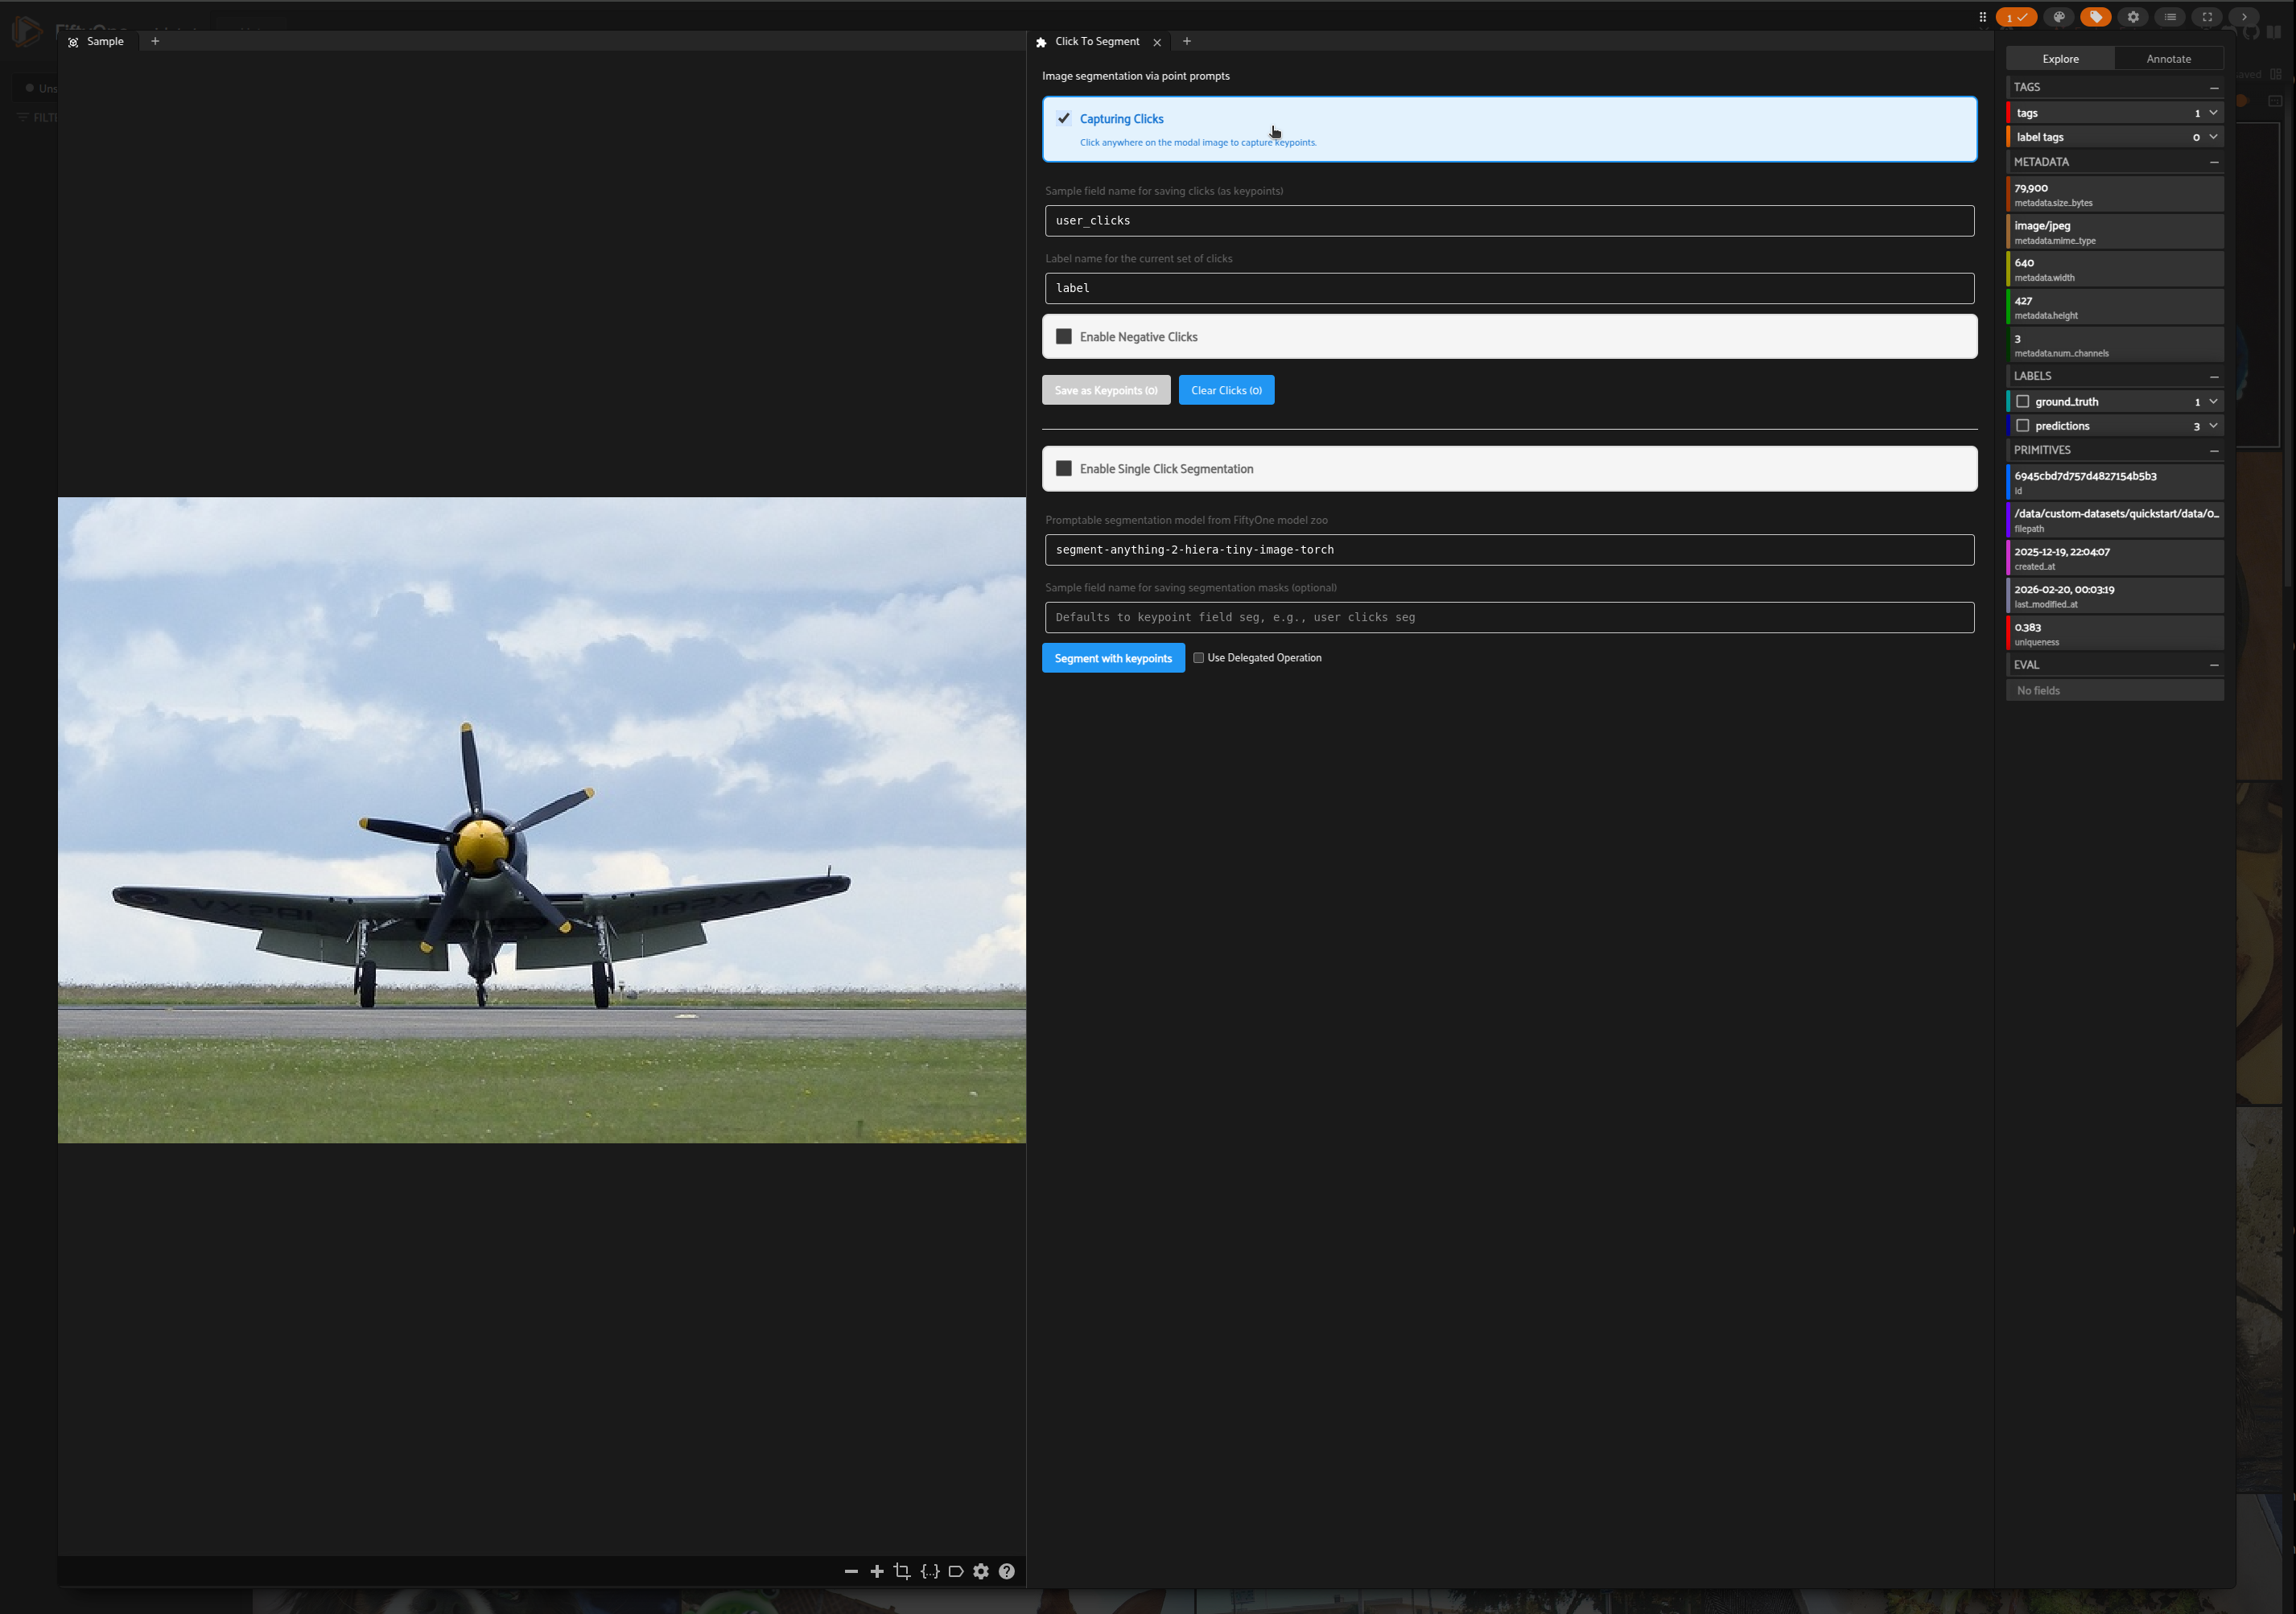Click the orange tag icon in top toolbar
This screenshot has height=1614, width=2296.
coord(2095,17)
